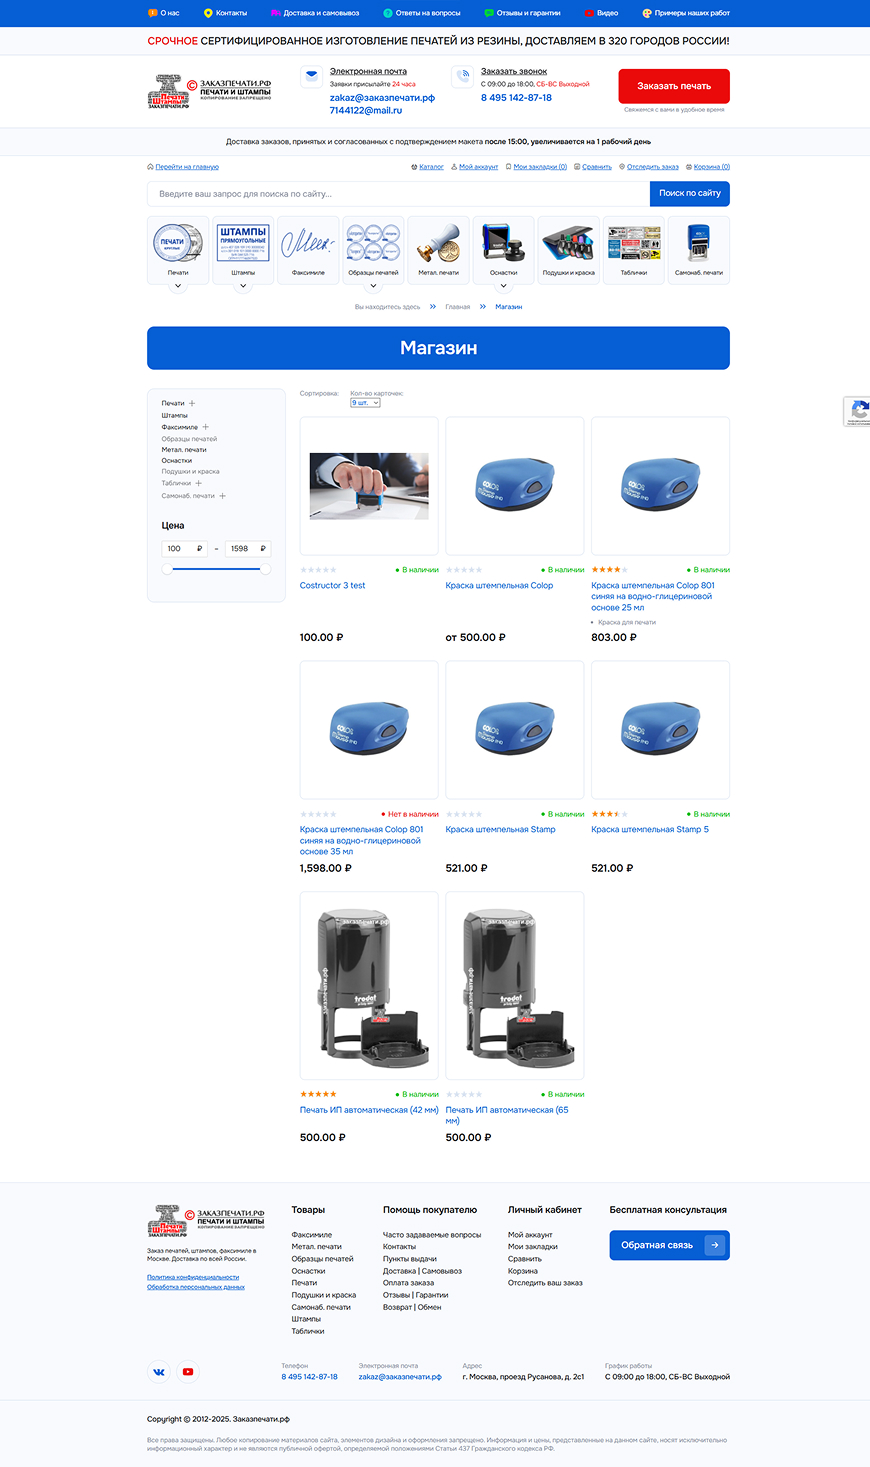Grab the right handle of price slider
Viewport: 870px width, 1467px height.
point(265,569)
